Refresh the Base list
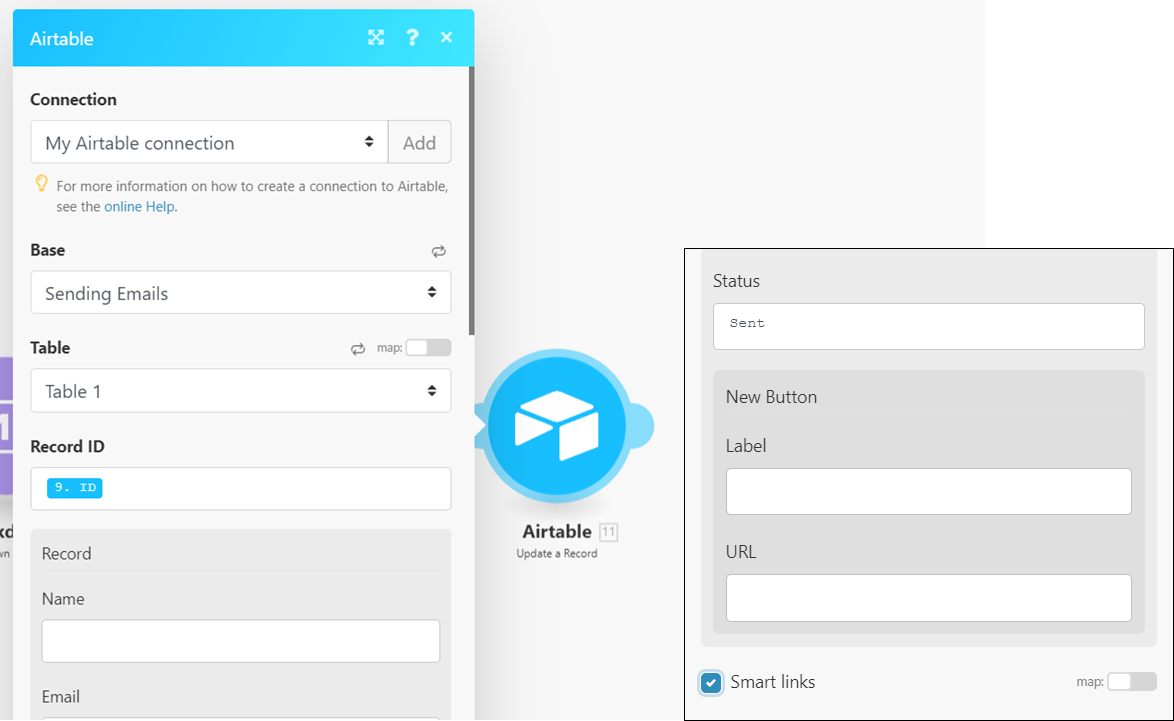 coord(439,252)
